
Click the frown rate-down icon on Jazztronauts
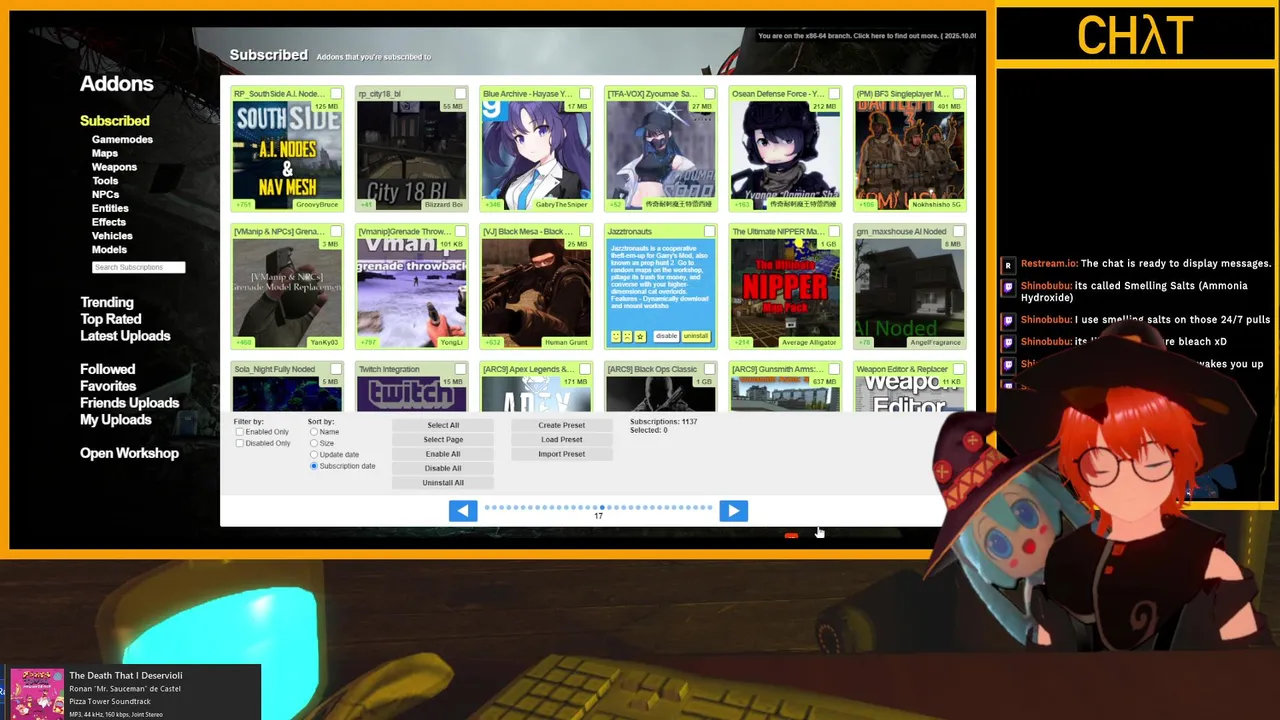pos(628,336)
